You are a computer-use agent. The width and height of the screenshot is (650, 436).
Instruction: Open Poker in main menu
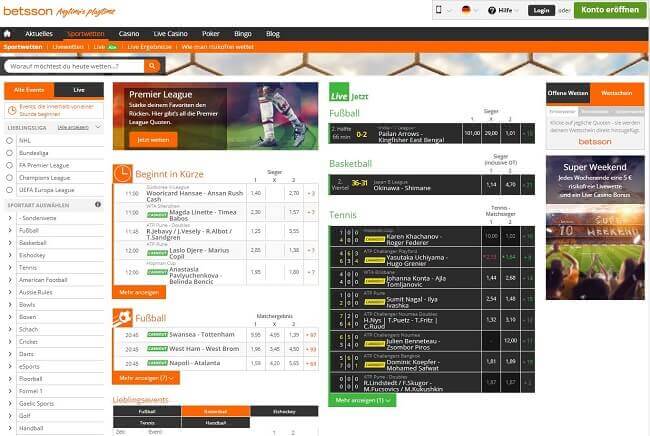click(x=211, y=34)
